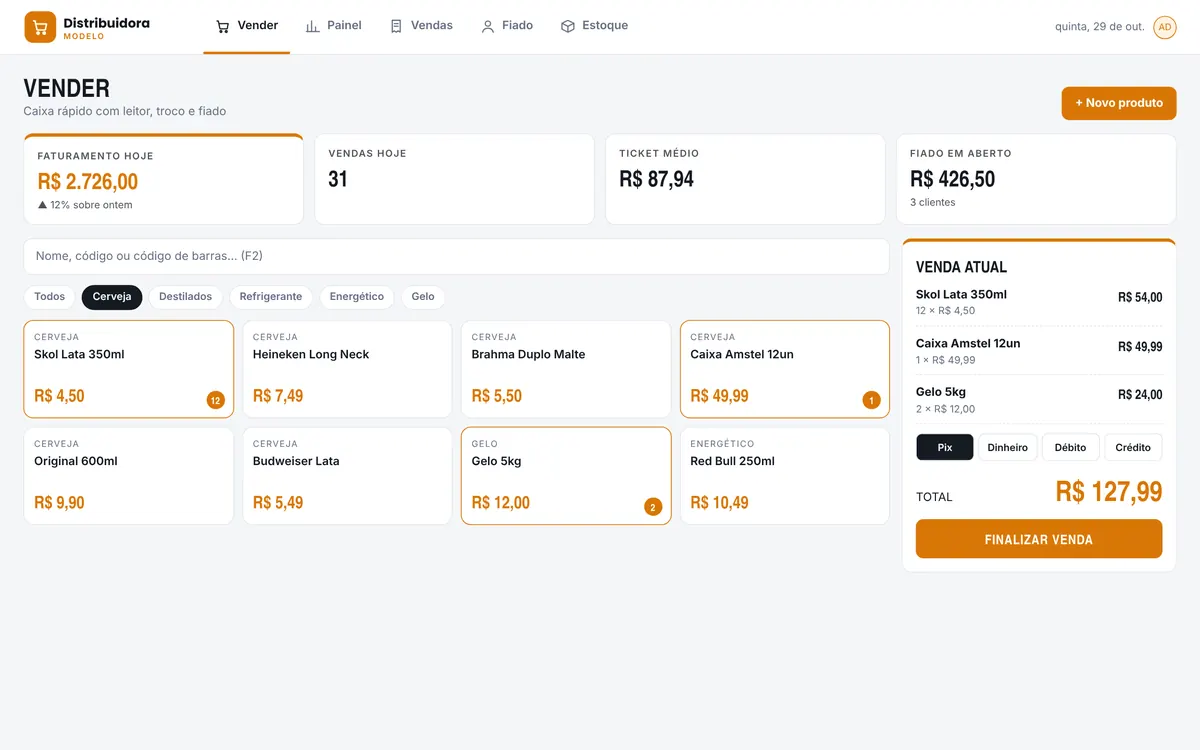The image size is (1200, 750).
Task: Switch to the Painel tab
Action: pyautogui.click(x=334, y=26)
